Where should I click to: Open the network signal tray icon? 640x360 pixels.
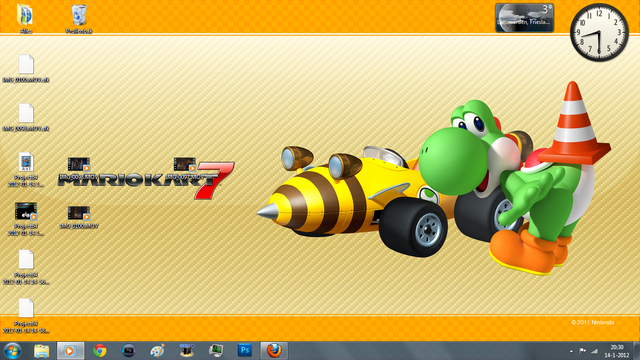point(595,351)
